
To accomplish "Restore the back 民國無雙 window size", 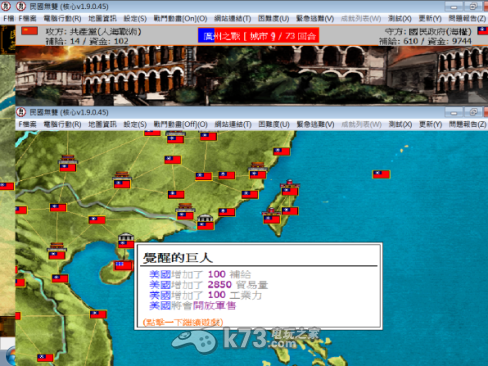I will coord(473,6).
